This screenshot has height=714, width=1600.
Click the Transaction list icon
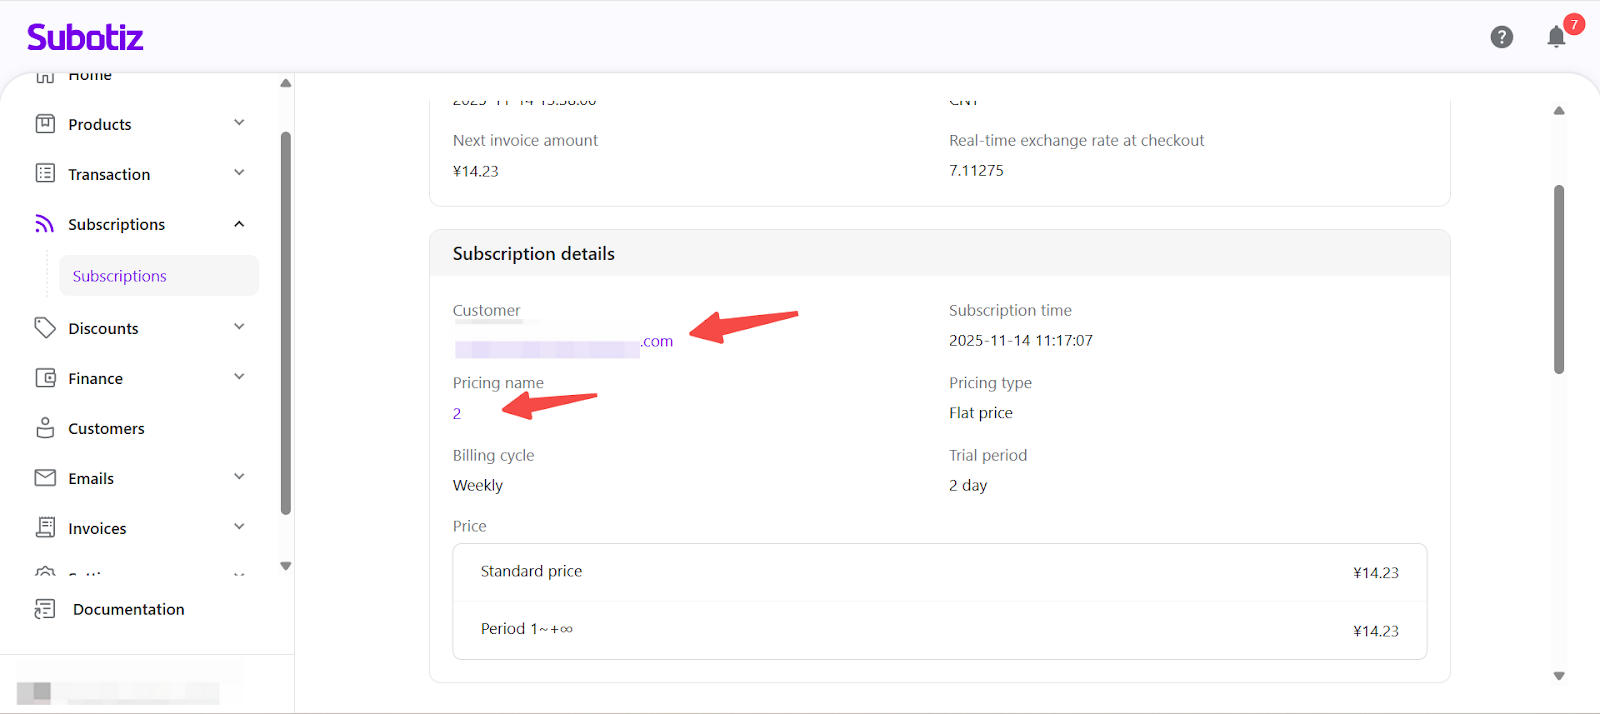[45, 174]
